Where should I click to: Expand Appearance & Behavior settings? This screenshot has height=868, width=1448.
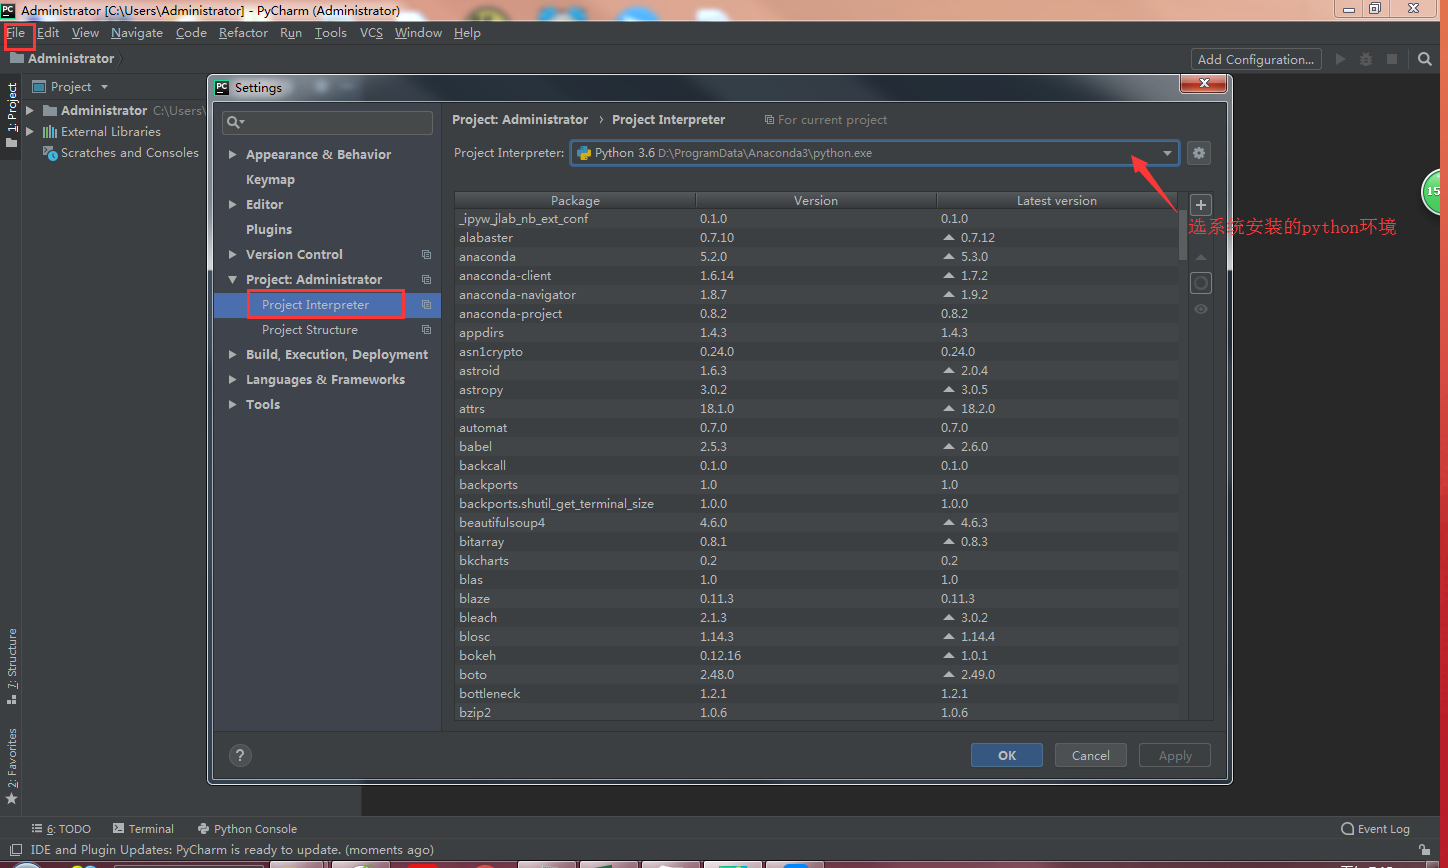pyautogui.click(x=232, y=154)
